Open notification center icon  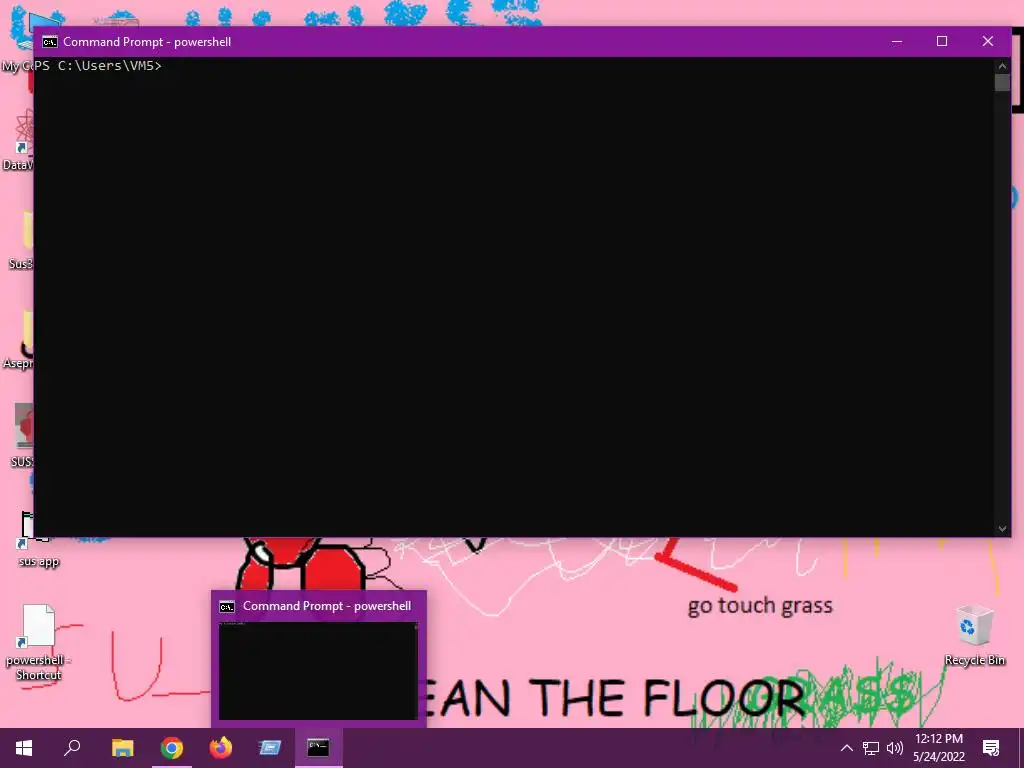(991, 748)
